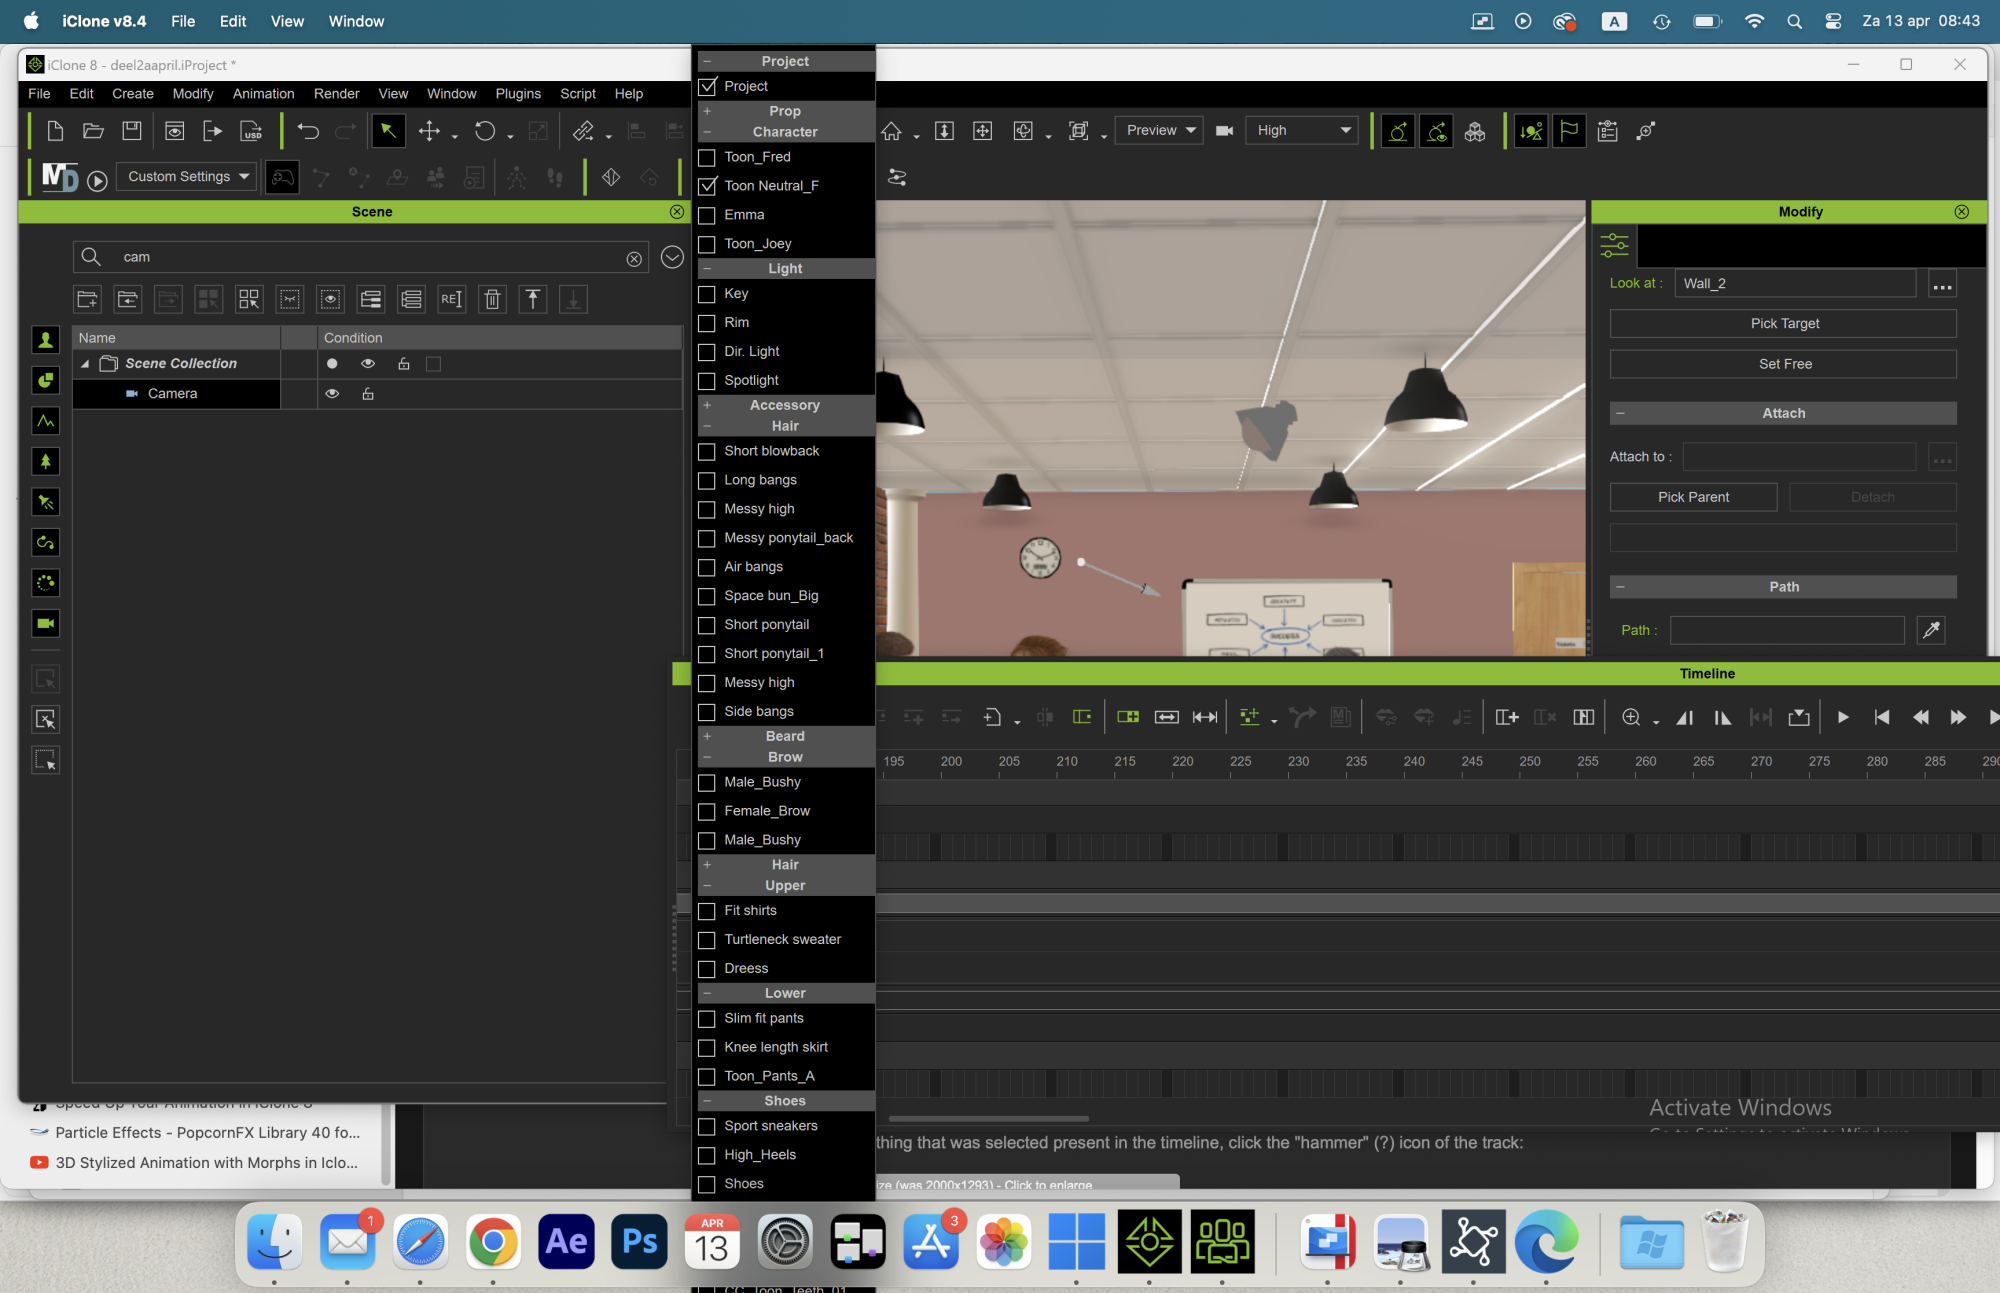The height and width of the screenshot is (1293, 2000).
Task: Check the Spotlight checkbox
Action: coord(707,381)
